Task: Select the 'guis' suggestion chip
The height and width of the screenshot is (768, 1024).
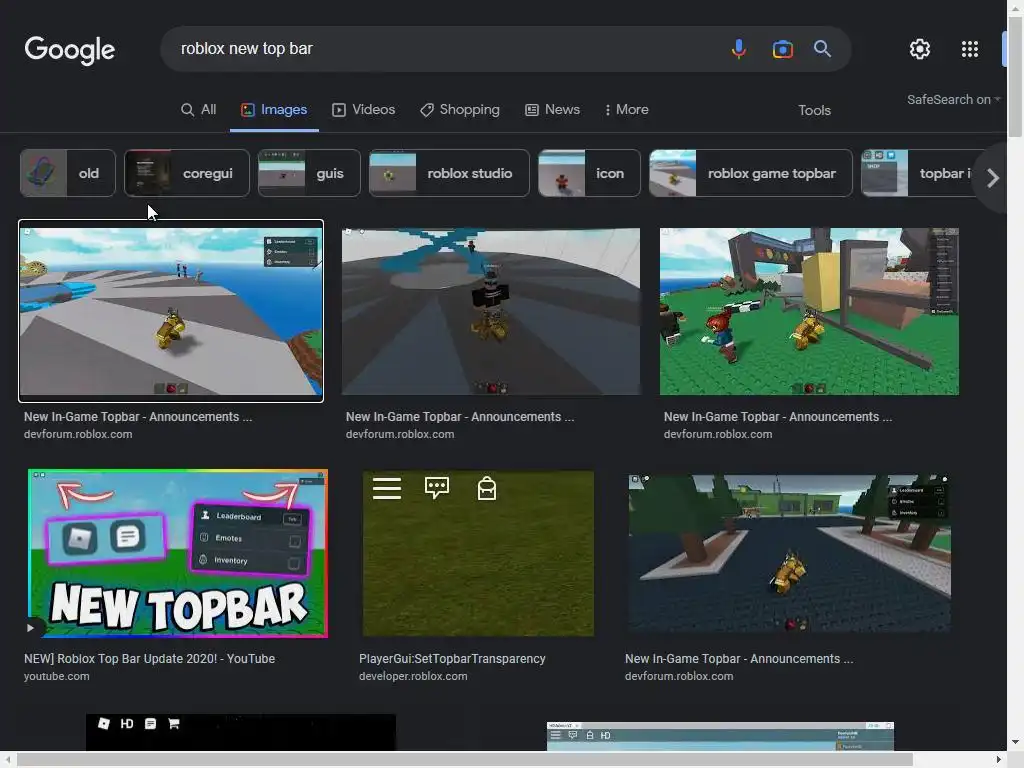Action: pos(309,173)
